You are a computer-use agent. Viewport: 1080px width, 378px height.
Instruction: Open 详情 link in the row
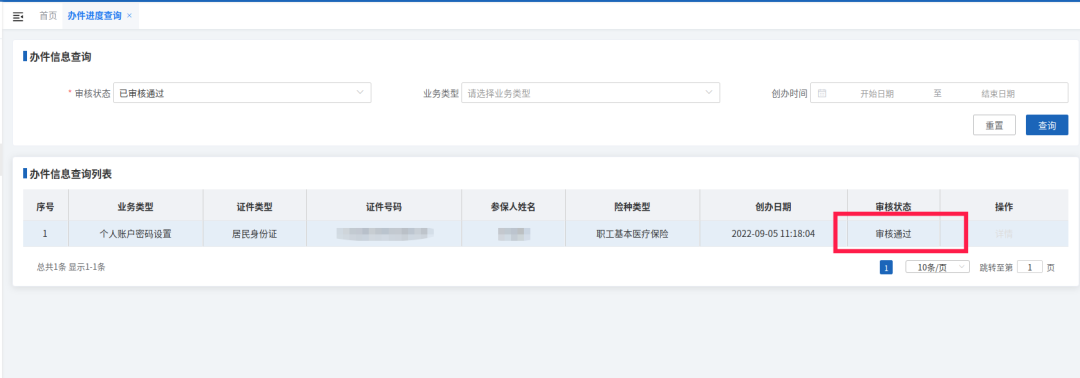[1004, 233]
